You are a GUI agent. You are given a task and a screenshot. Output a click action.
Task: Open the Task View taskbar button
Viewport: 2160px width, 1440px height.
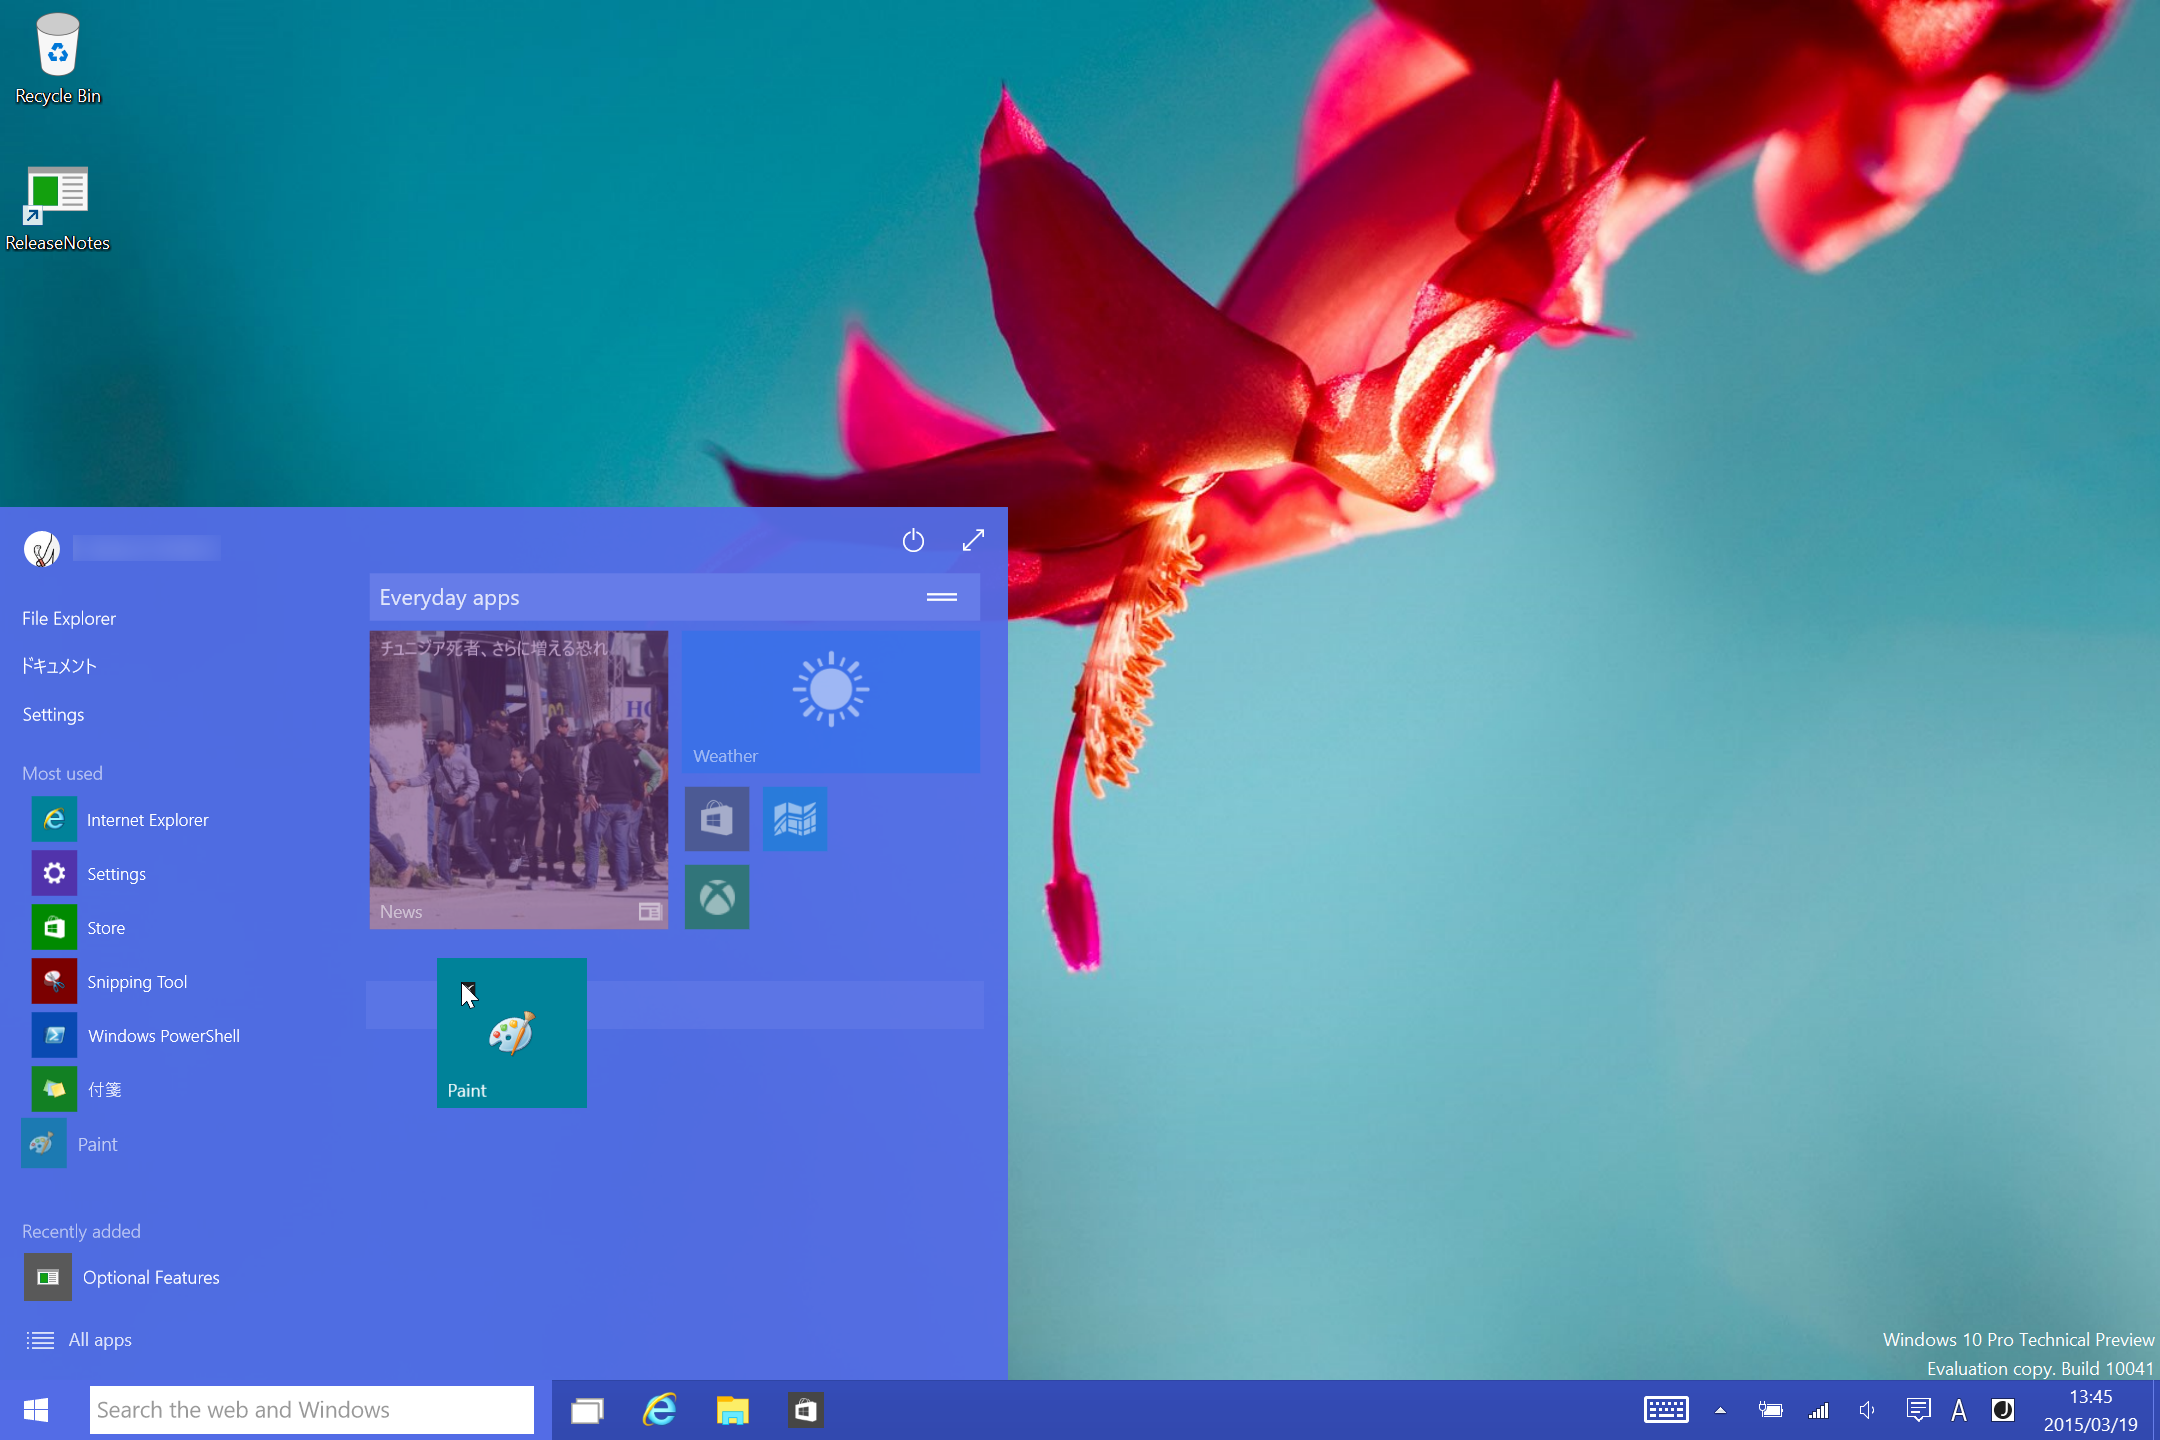pyautogui.click(x=587, y=1411)
